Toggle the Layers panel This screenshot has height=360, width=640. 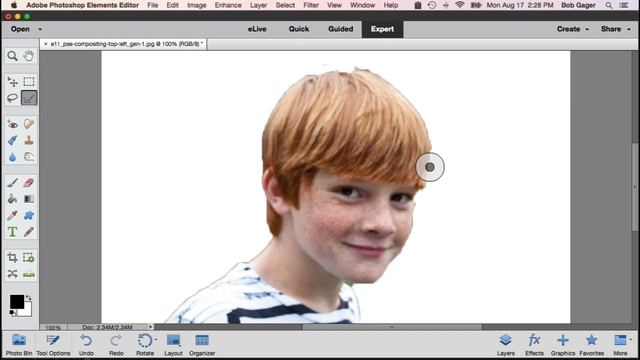pyautogui.click(x=506, y=345)
